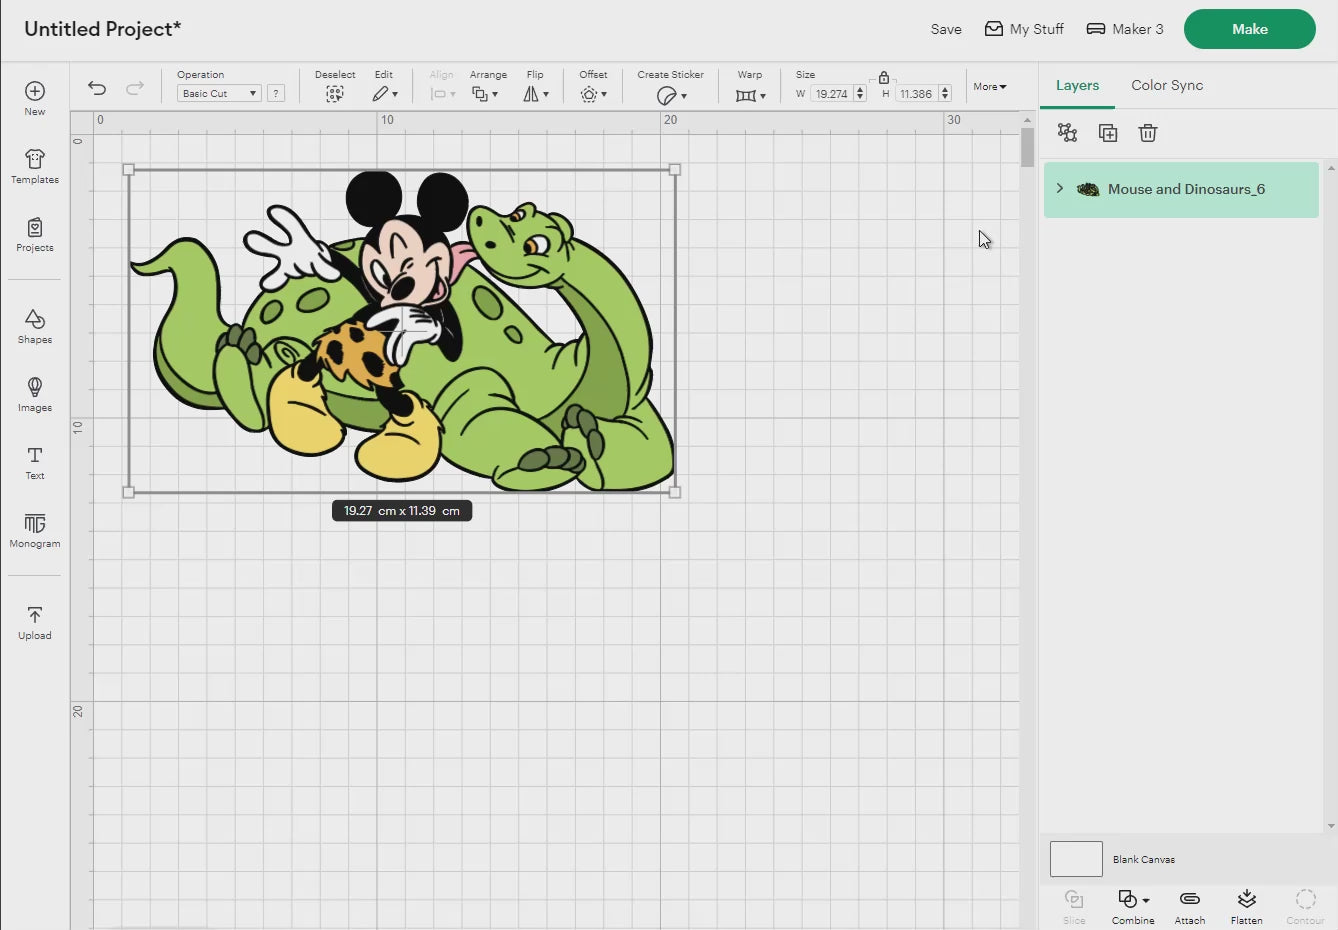
Task: Click the Attach button
Action: [x=1190, y=906]
